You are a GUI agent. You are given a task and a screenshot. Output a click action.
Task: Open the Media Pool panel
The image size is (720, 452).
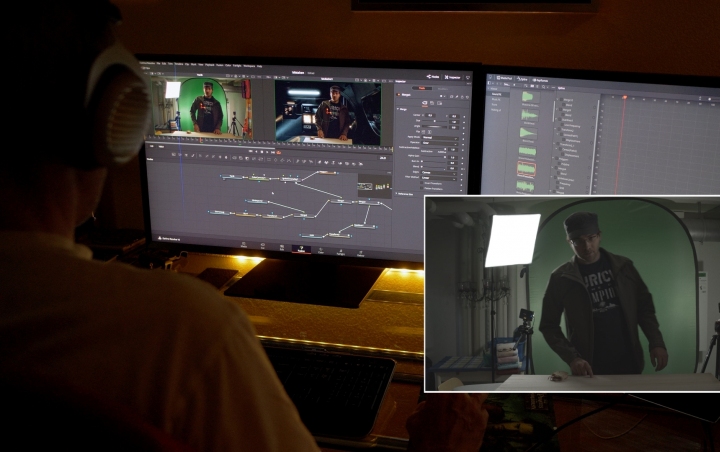tap(505, 78)
